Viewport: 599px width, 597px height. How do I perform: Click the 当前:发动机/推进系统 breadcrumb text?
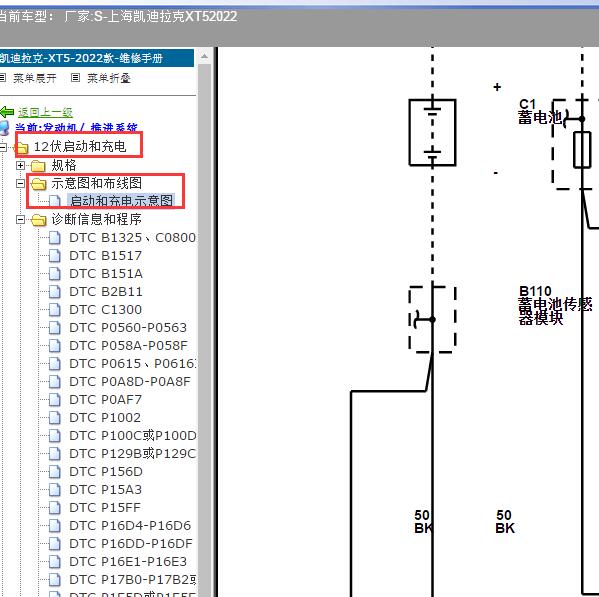click(x=76, y=128)
